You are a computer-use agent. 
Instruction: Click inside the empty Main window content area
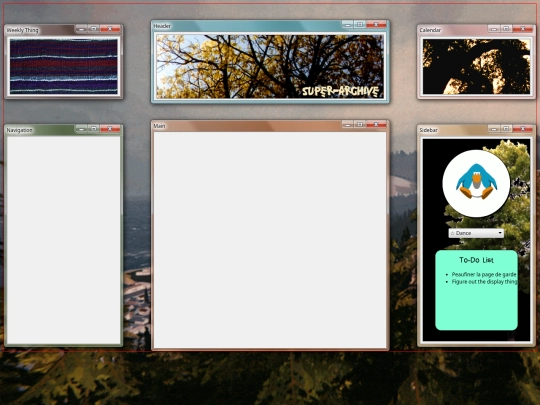click(270, 240)
